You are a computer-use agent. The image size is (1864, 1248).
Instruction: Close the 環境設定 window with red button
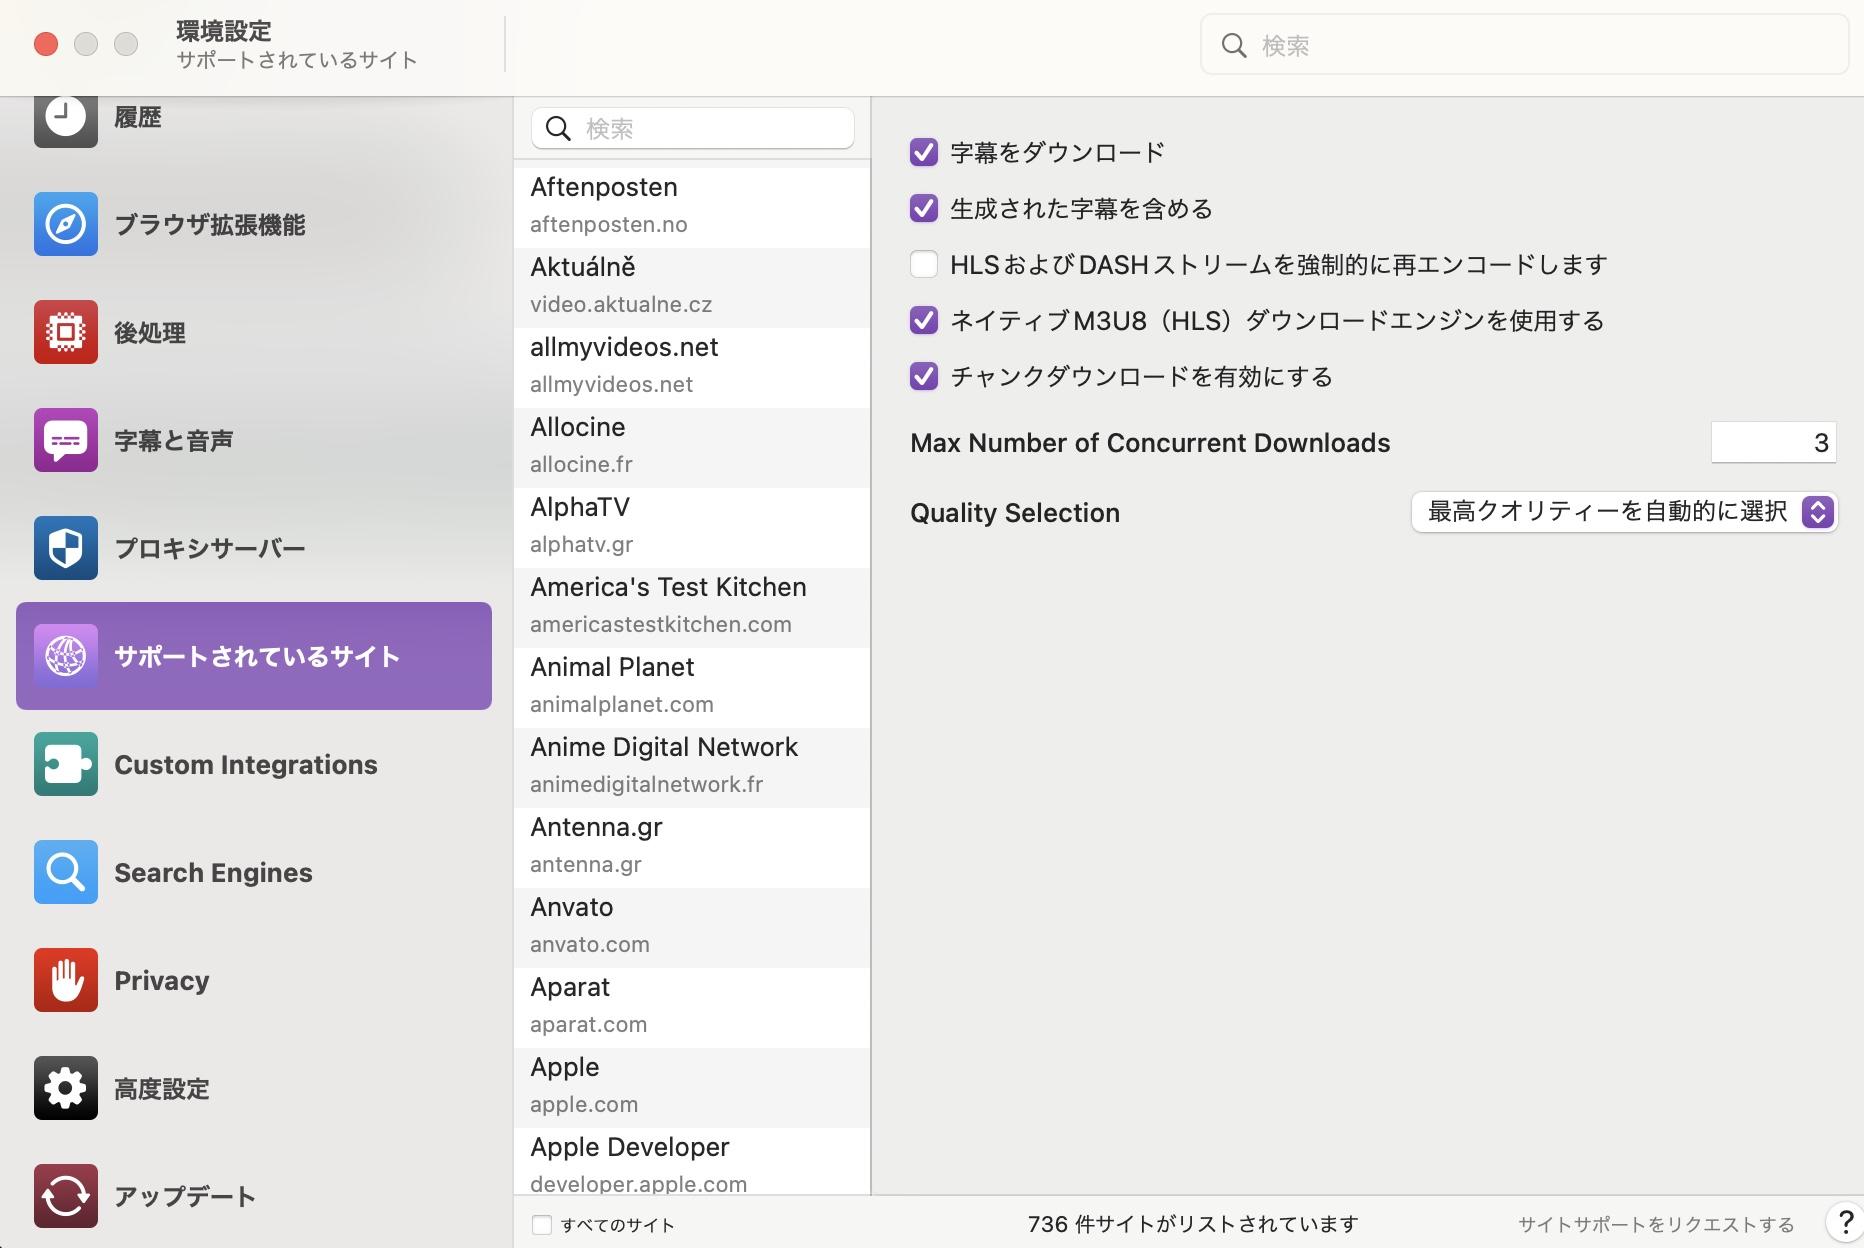point(46,44)
